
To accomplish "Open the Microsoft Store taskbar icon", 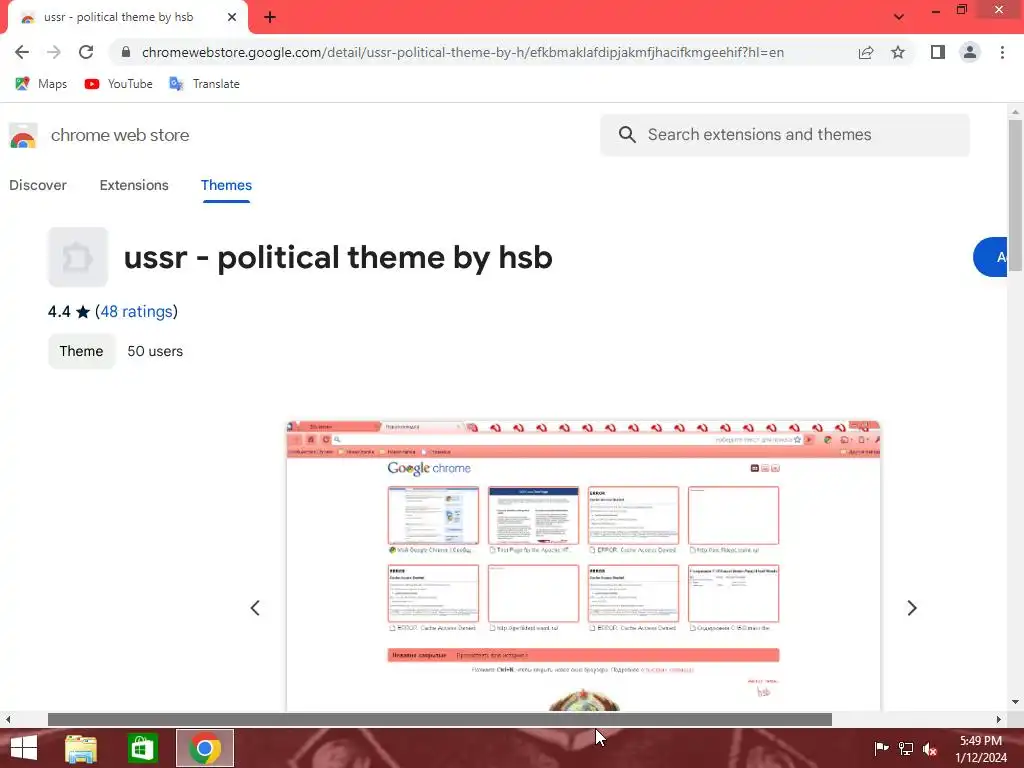I will (x=142, y=748).
